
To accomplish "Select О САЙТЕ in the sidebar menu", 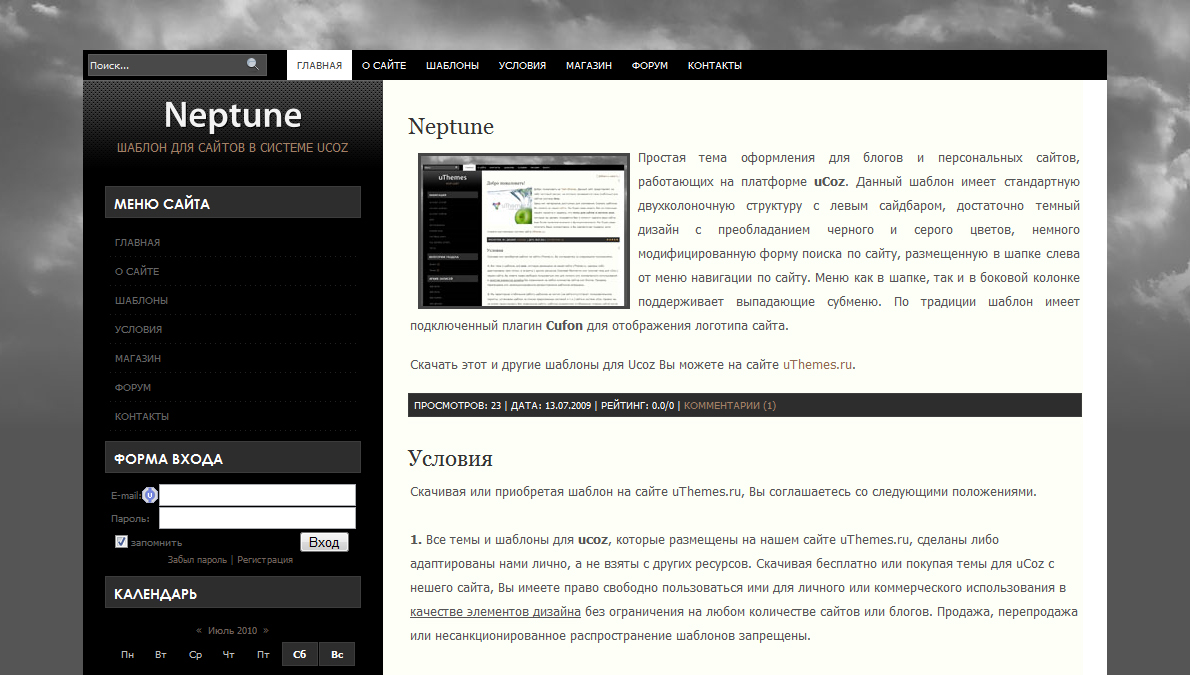I will pyautogui.click(x=137, y=271).
